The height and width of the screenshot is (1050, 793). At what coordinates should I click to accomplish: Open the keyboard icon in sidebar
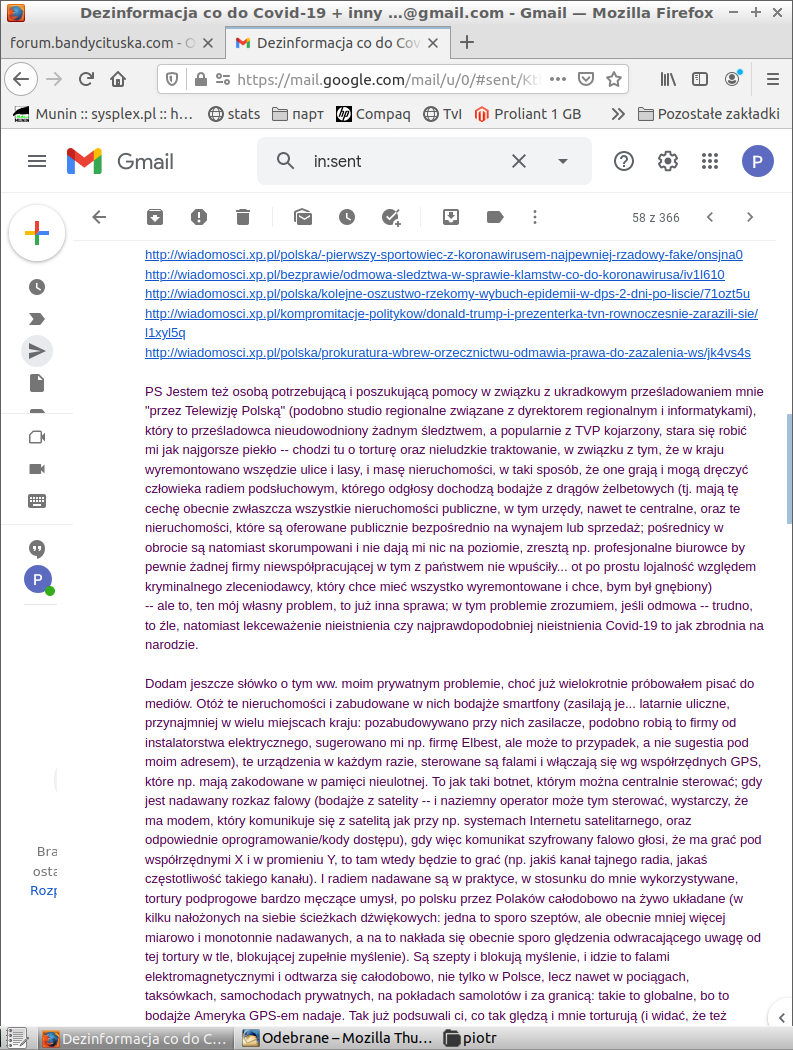click(37, 501)
